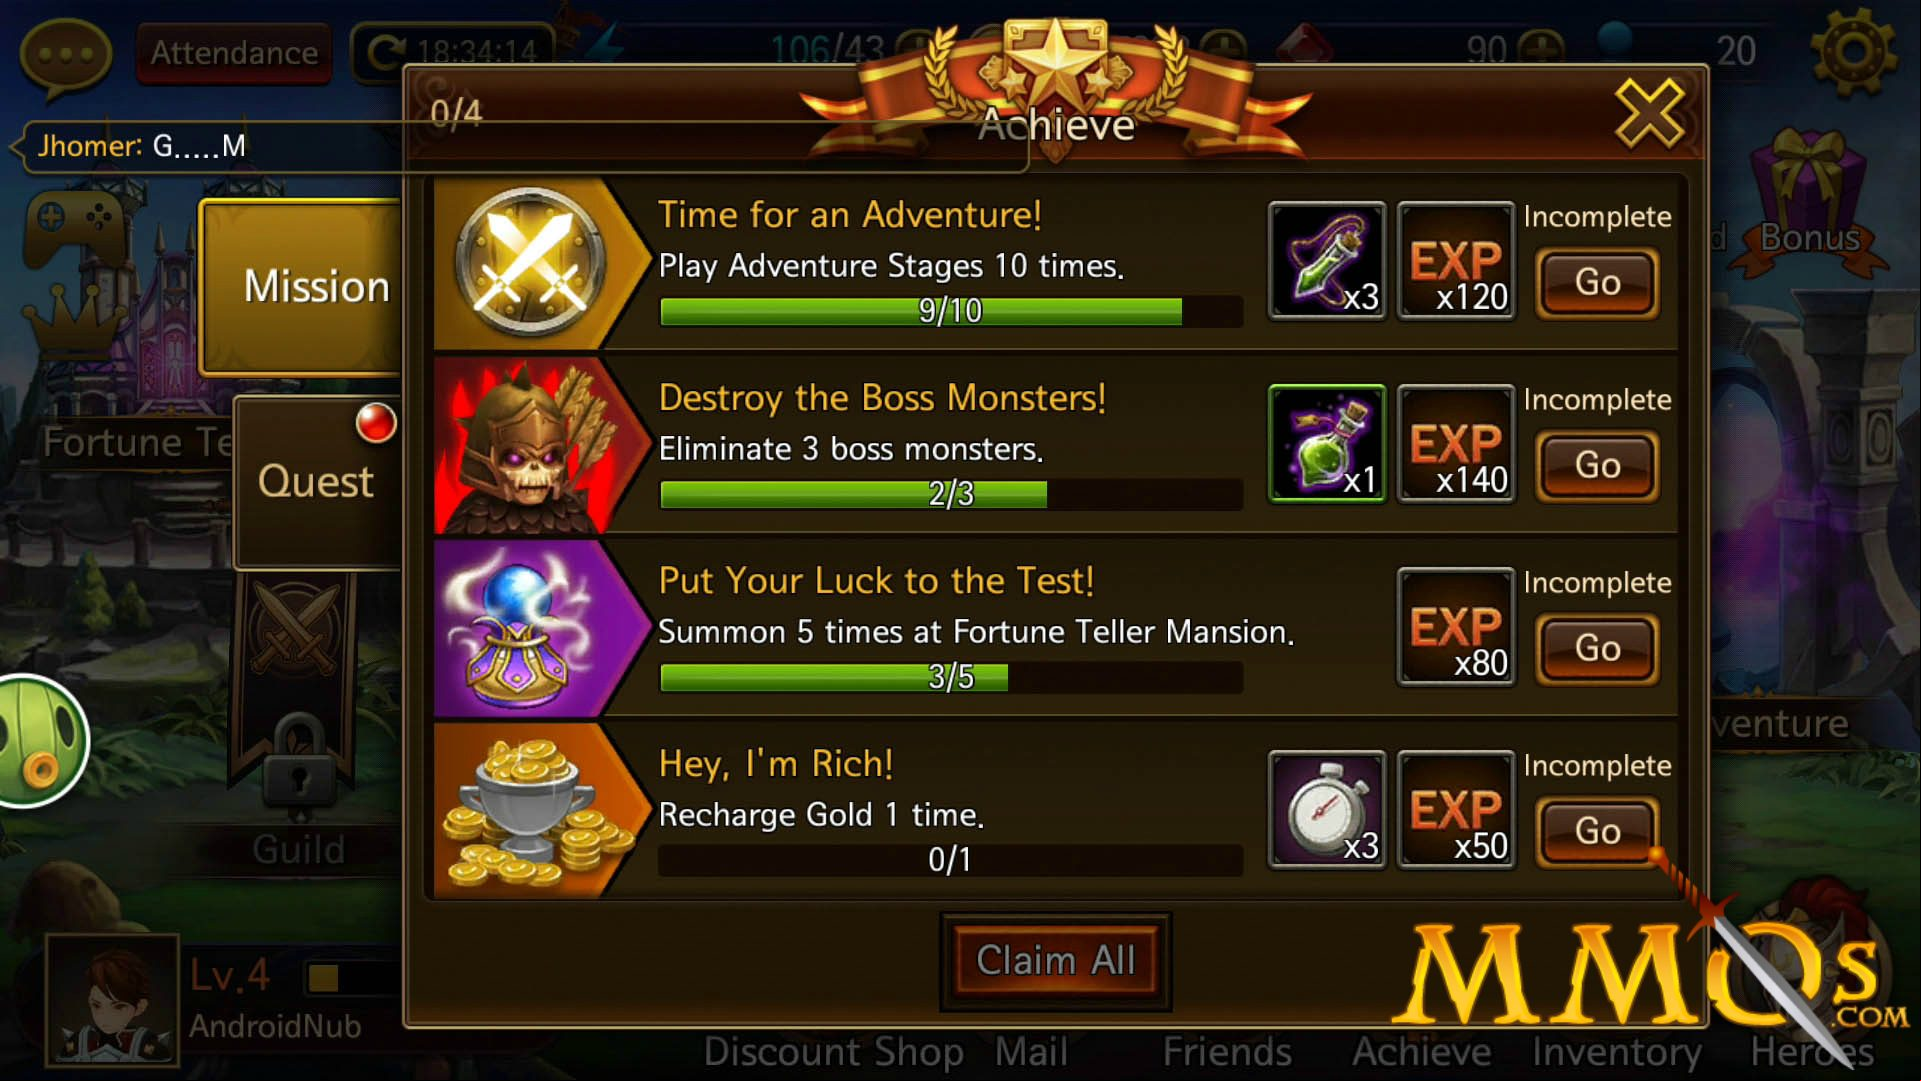The width and height of the screenshot is (1921, 1081).
Task: Select the gold coins trophy achievement icon
Action: (530, 812)
